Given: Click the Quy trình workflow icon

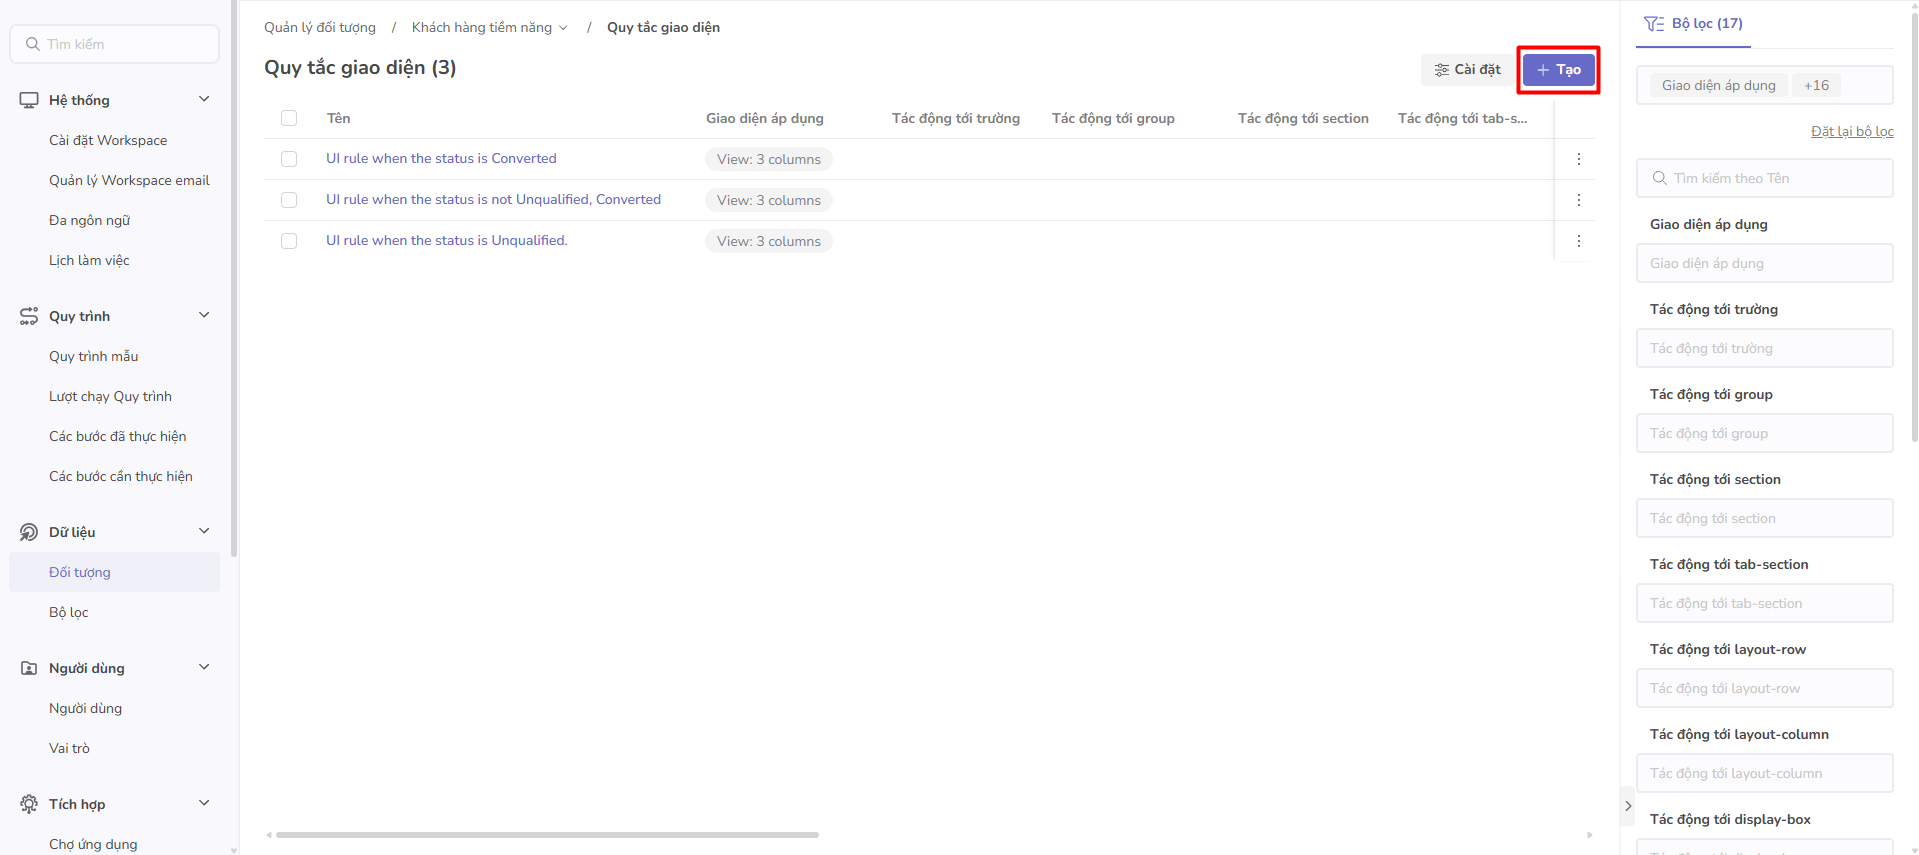Looking at the screenshot, I should click(x=29, y=316).
